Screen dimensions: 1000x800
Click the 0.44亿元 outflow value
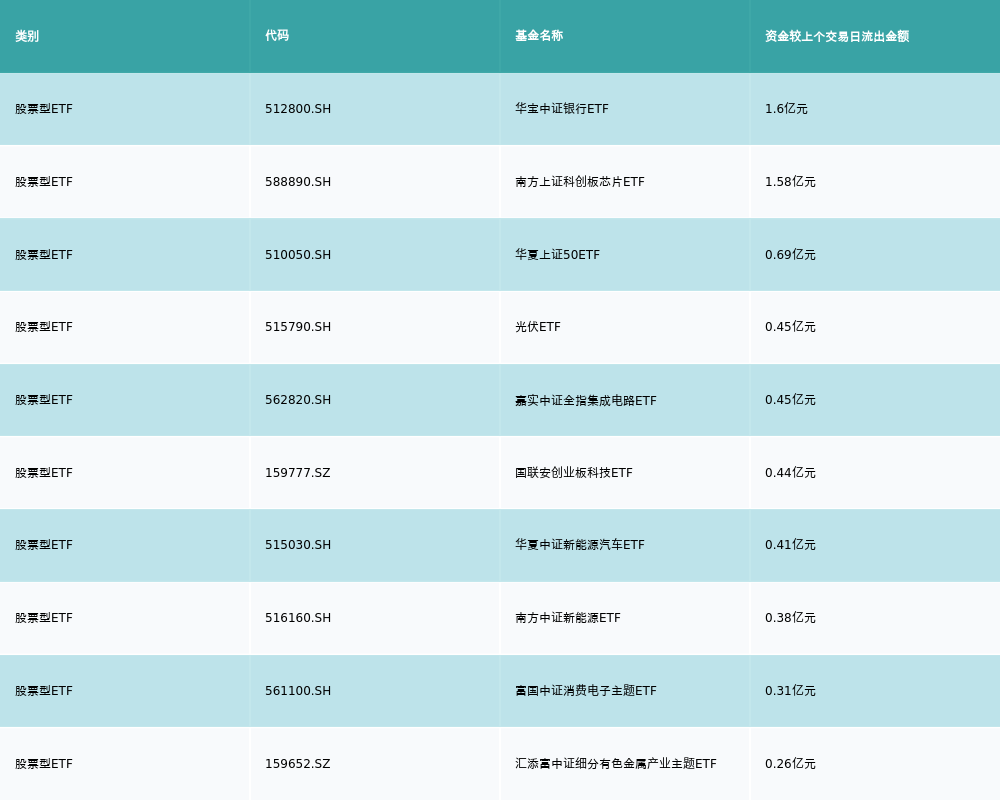point(790,473)
